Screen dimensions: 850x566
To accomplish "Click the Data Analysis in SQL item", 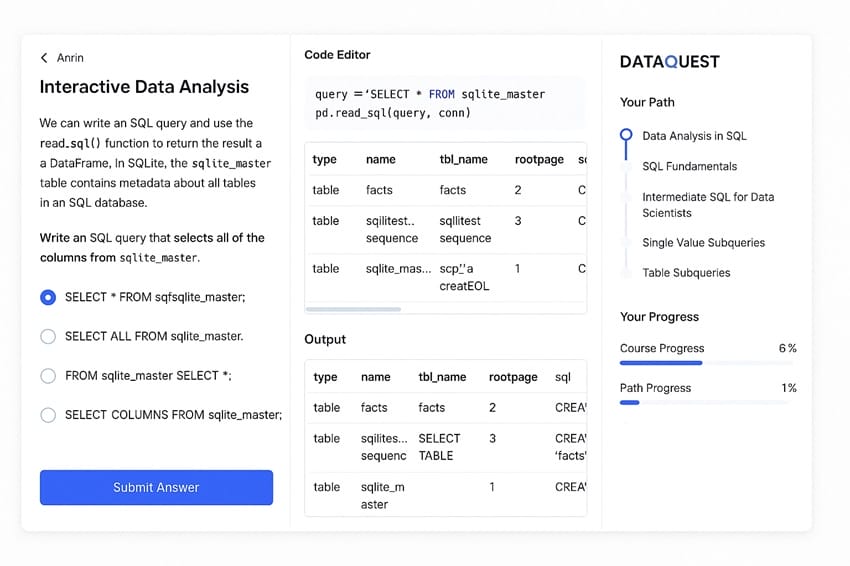I will (694, 136).
